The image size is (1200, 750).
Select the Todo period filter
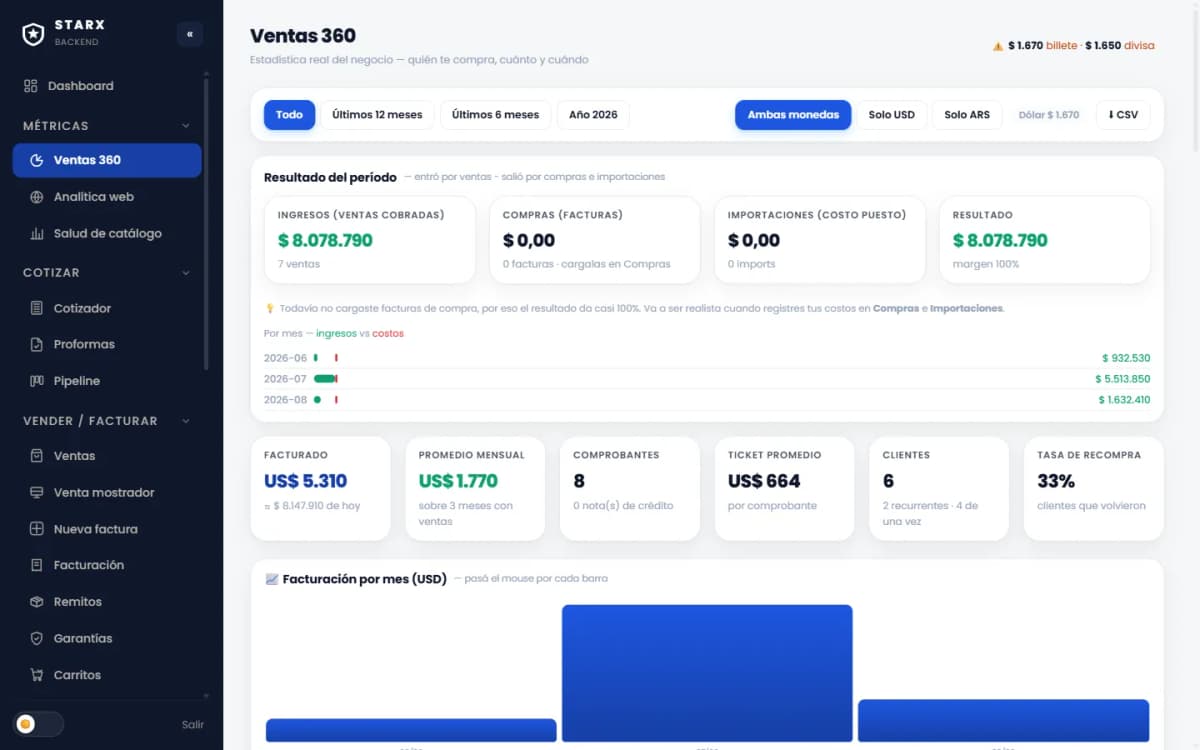point(289,115)
